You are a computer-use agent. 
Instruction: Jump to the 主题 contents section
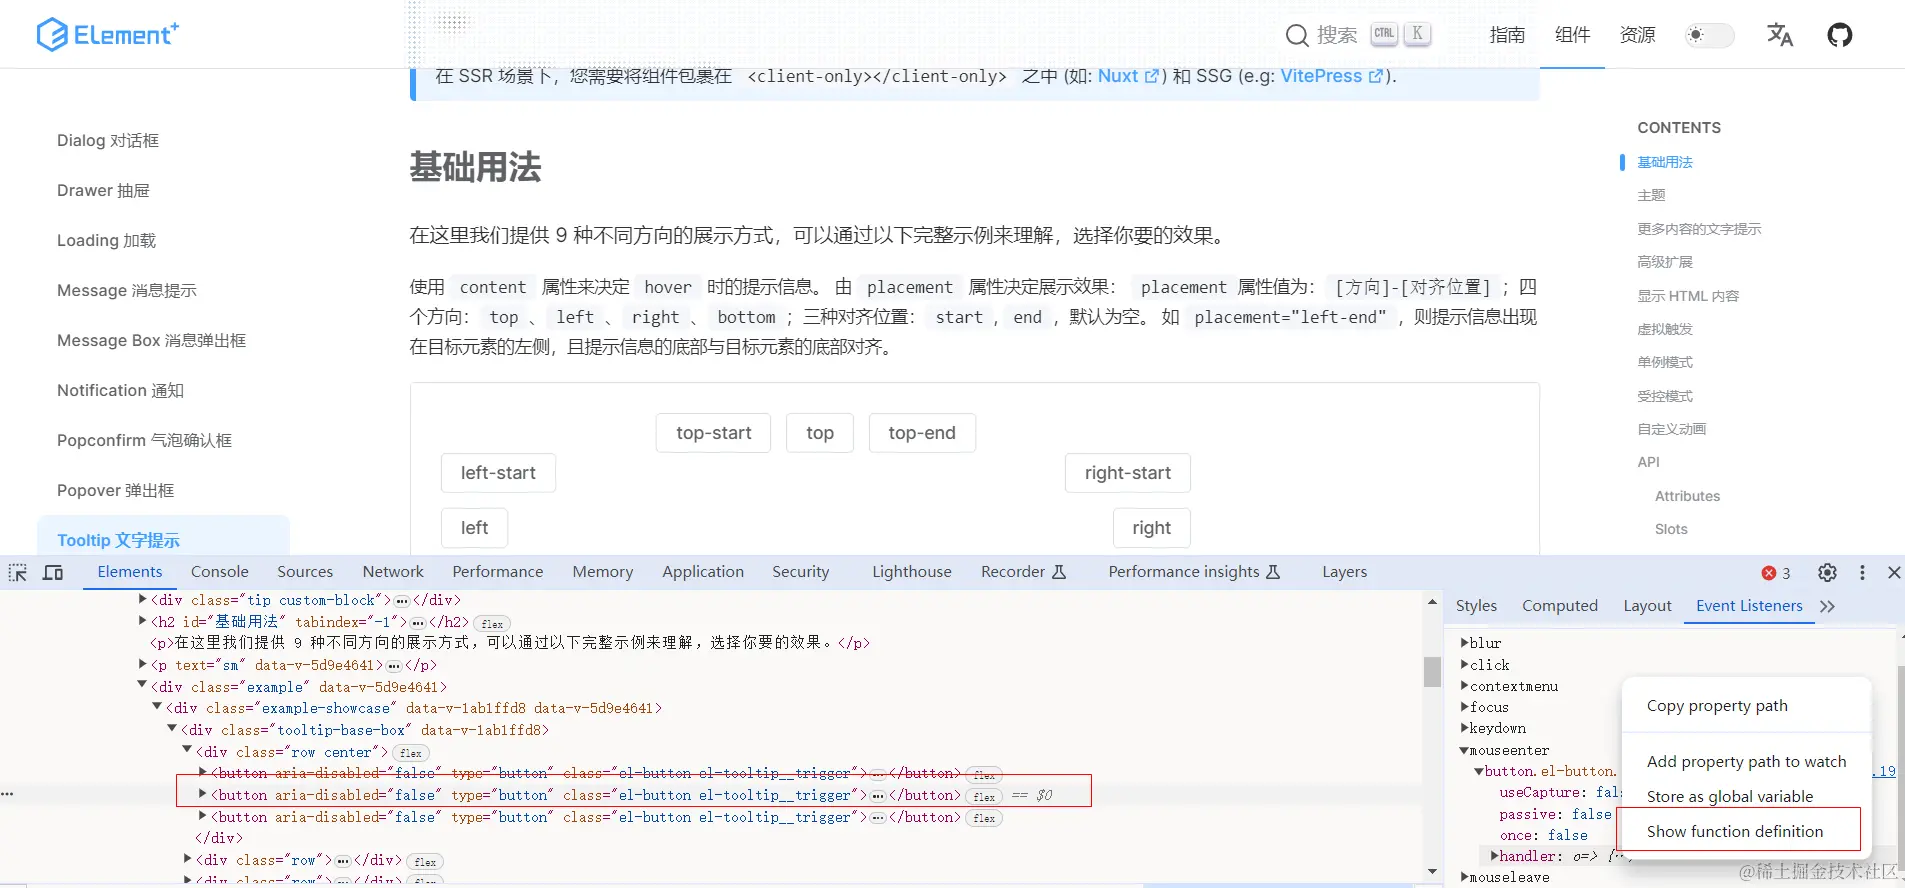[x=1652, y=195]
